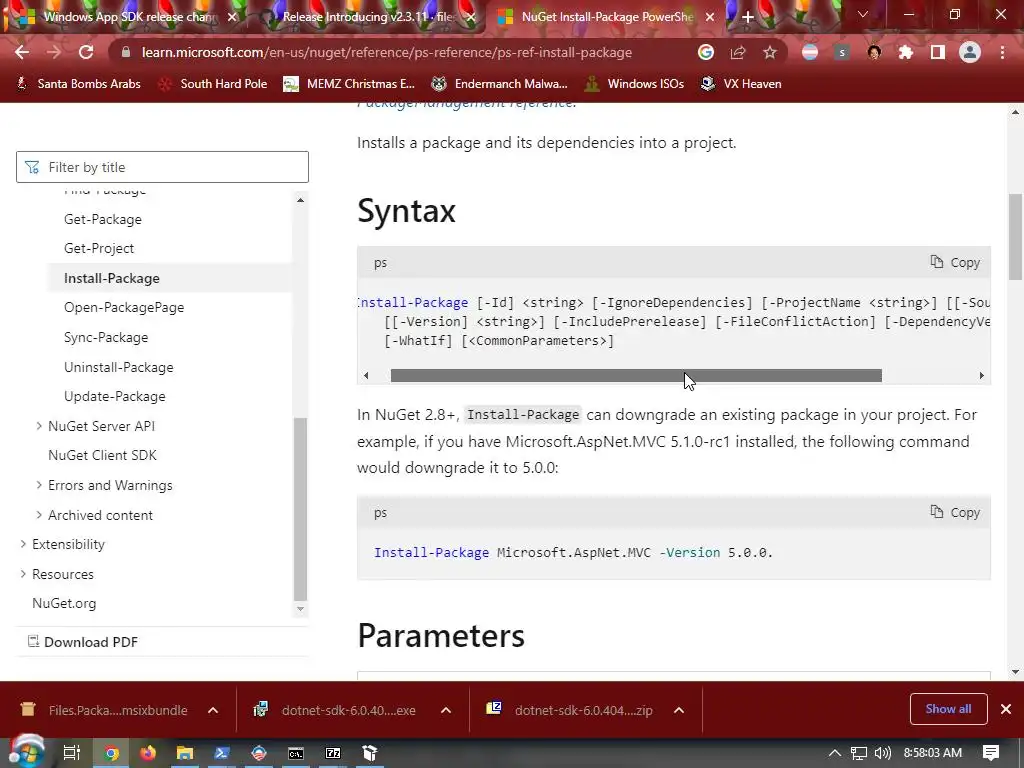Open File Explorer from the taskbar
Screen dimensions: 1024x768
185,753
